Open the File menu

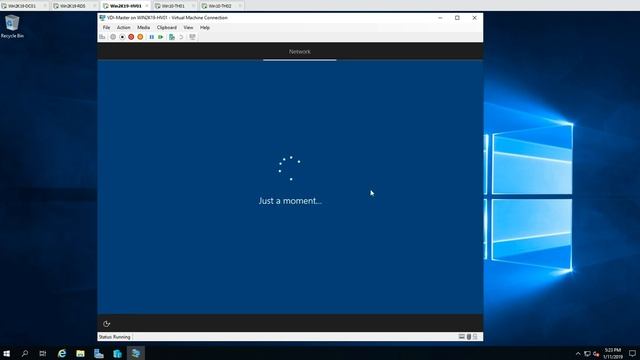click(107, 27)
